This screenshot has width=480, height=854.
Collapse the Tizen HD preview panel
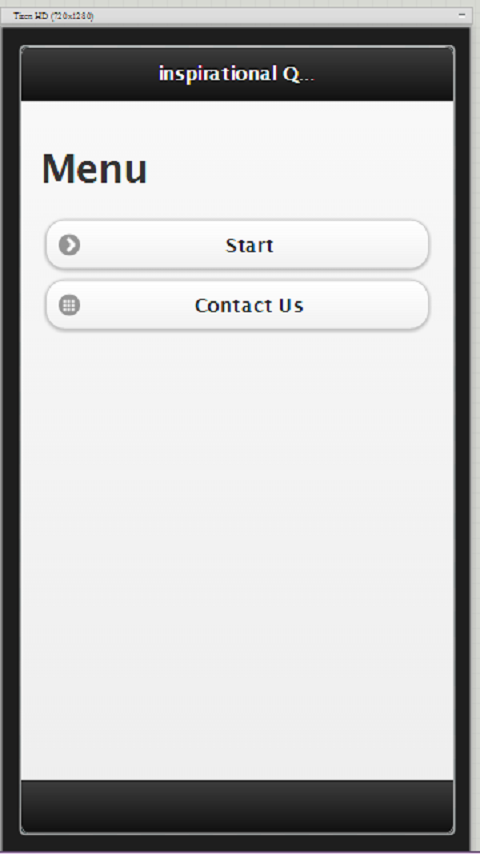(462, 15)
